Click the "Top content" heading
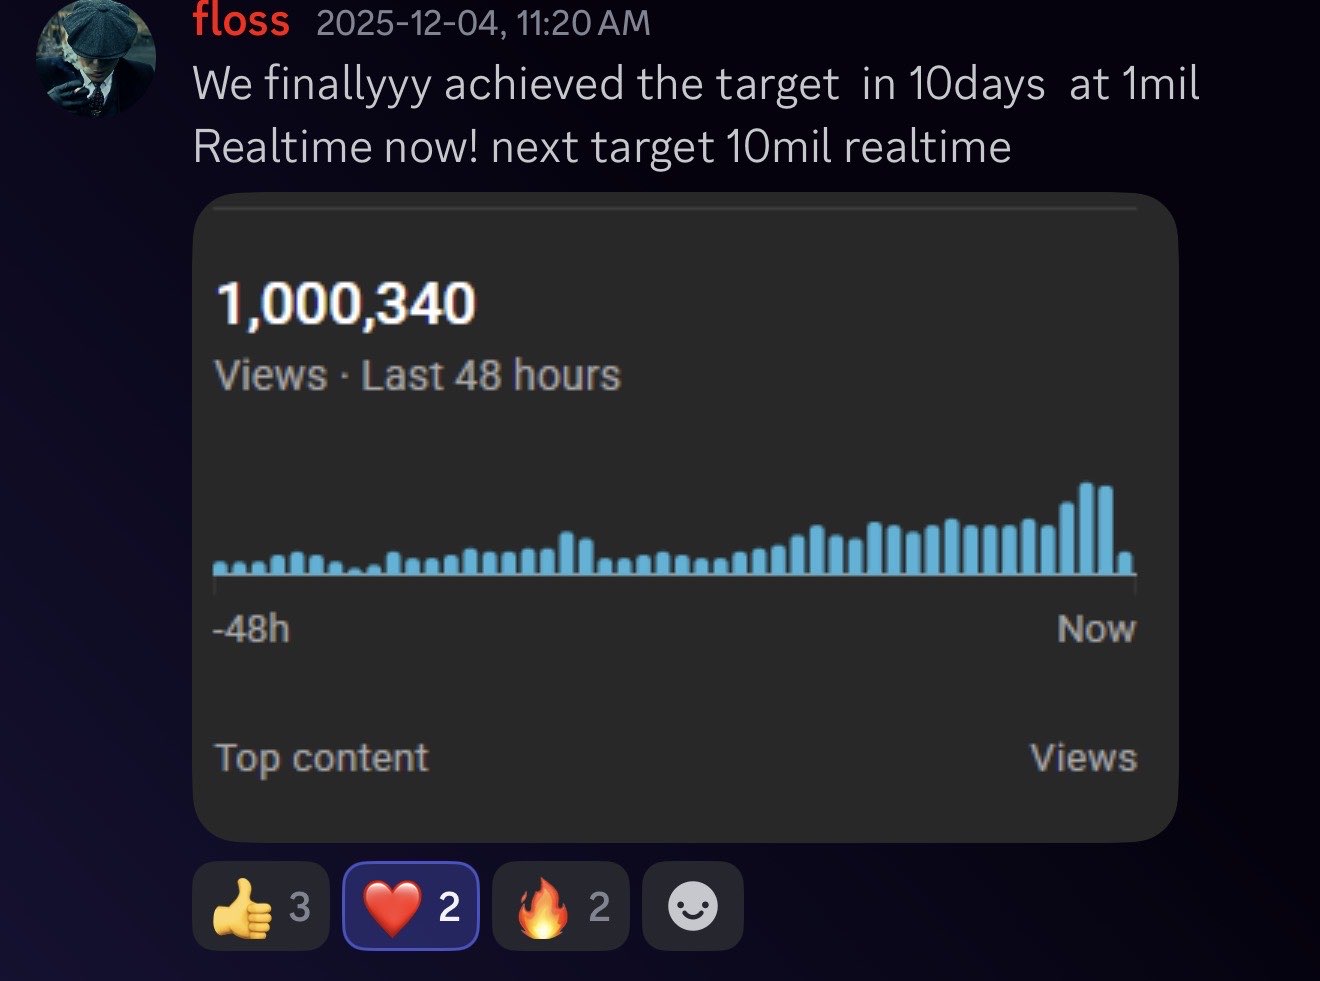The width and height of the screenshot is (1320, 981). 321,758
